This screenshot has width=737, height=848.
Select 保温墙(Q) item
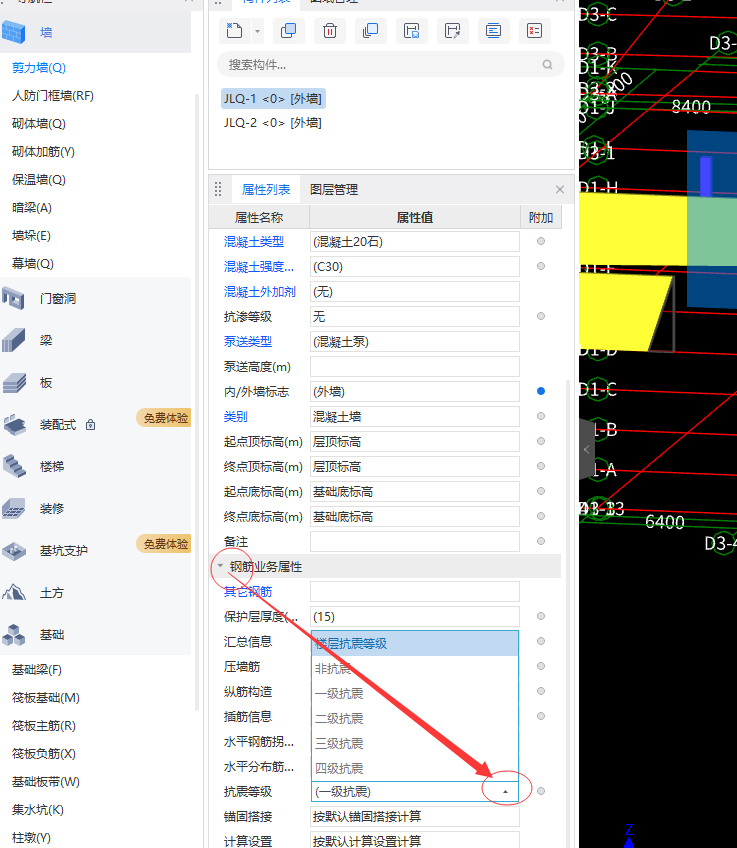click(39, 180)
